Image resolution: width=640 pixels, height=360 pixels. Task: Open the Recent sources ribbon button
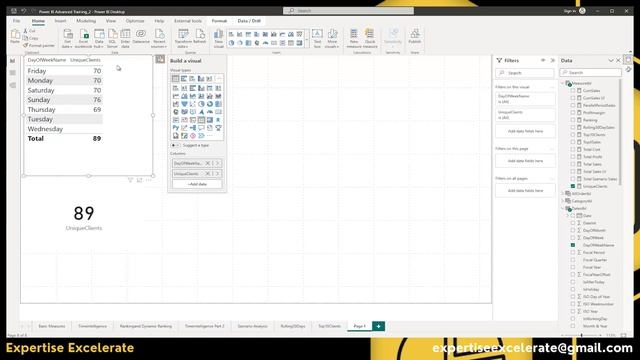(x=159, y=39)
